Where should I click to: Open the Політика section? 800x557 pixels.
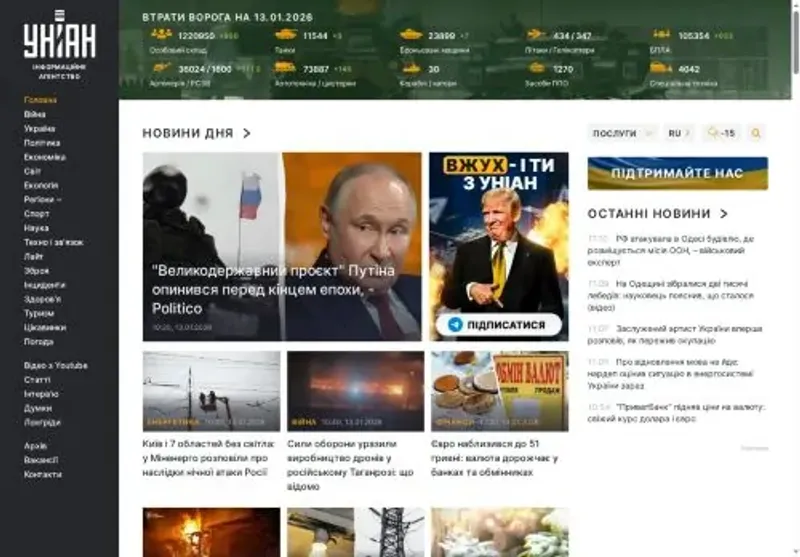click(42, 143)
